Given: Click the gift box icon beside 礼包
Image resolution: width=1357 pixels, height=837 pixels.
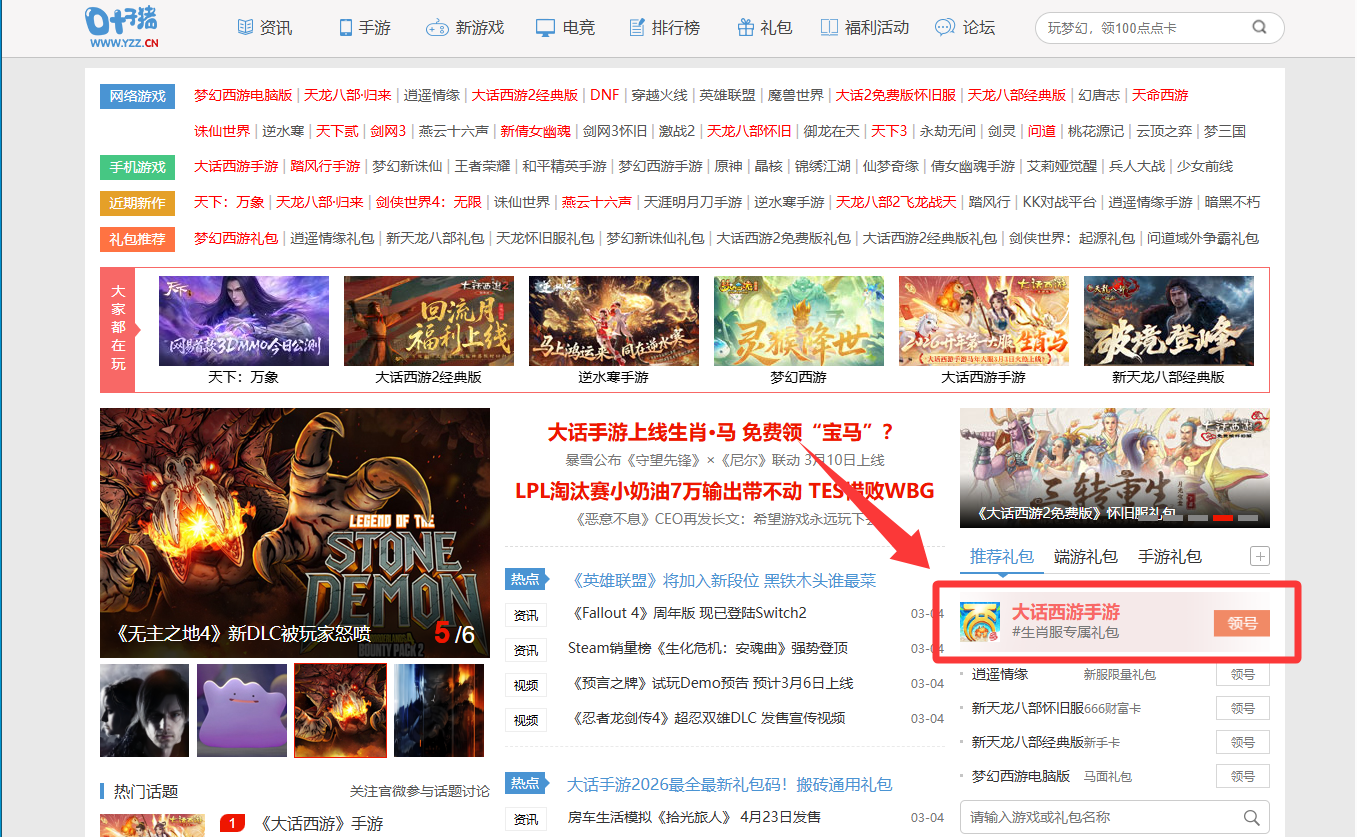Looking at the screenshot, I should coord(745,28).
